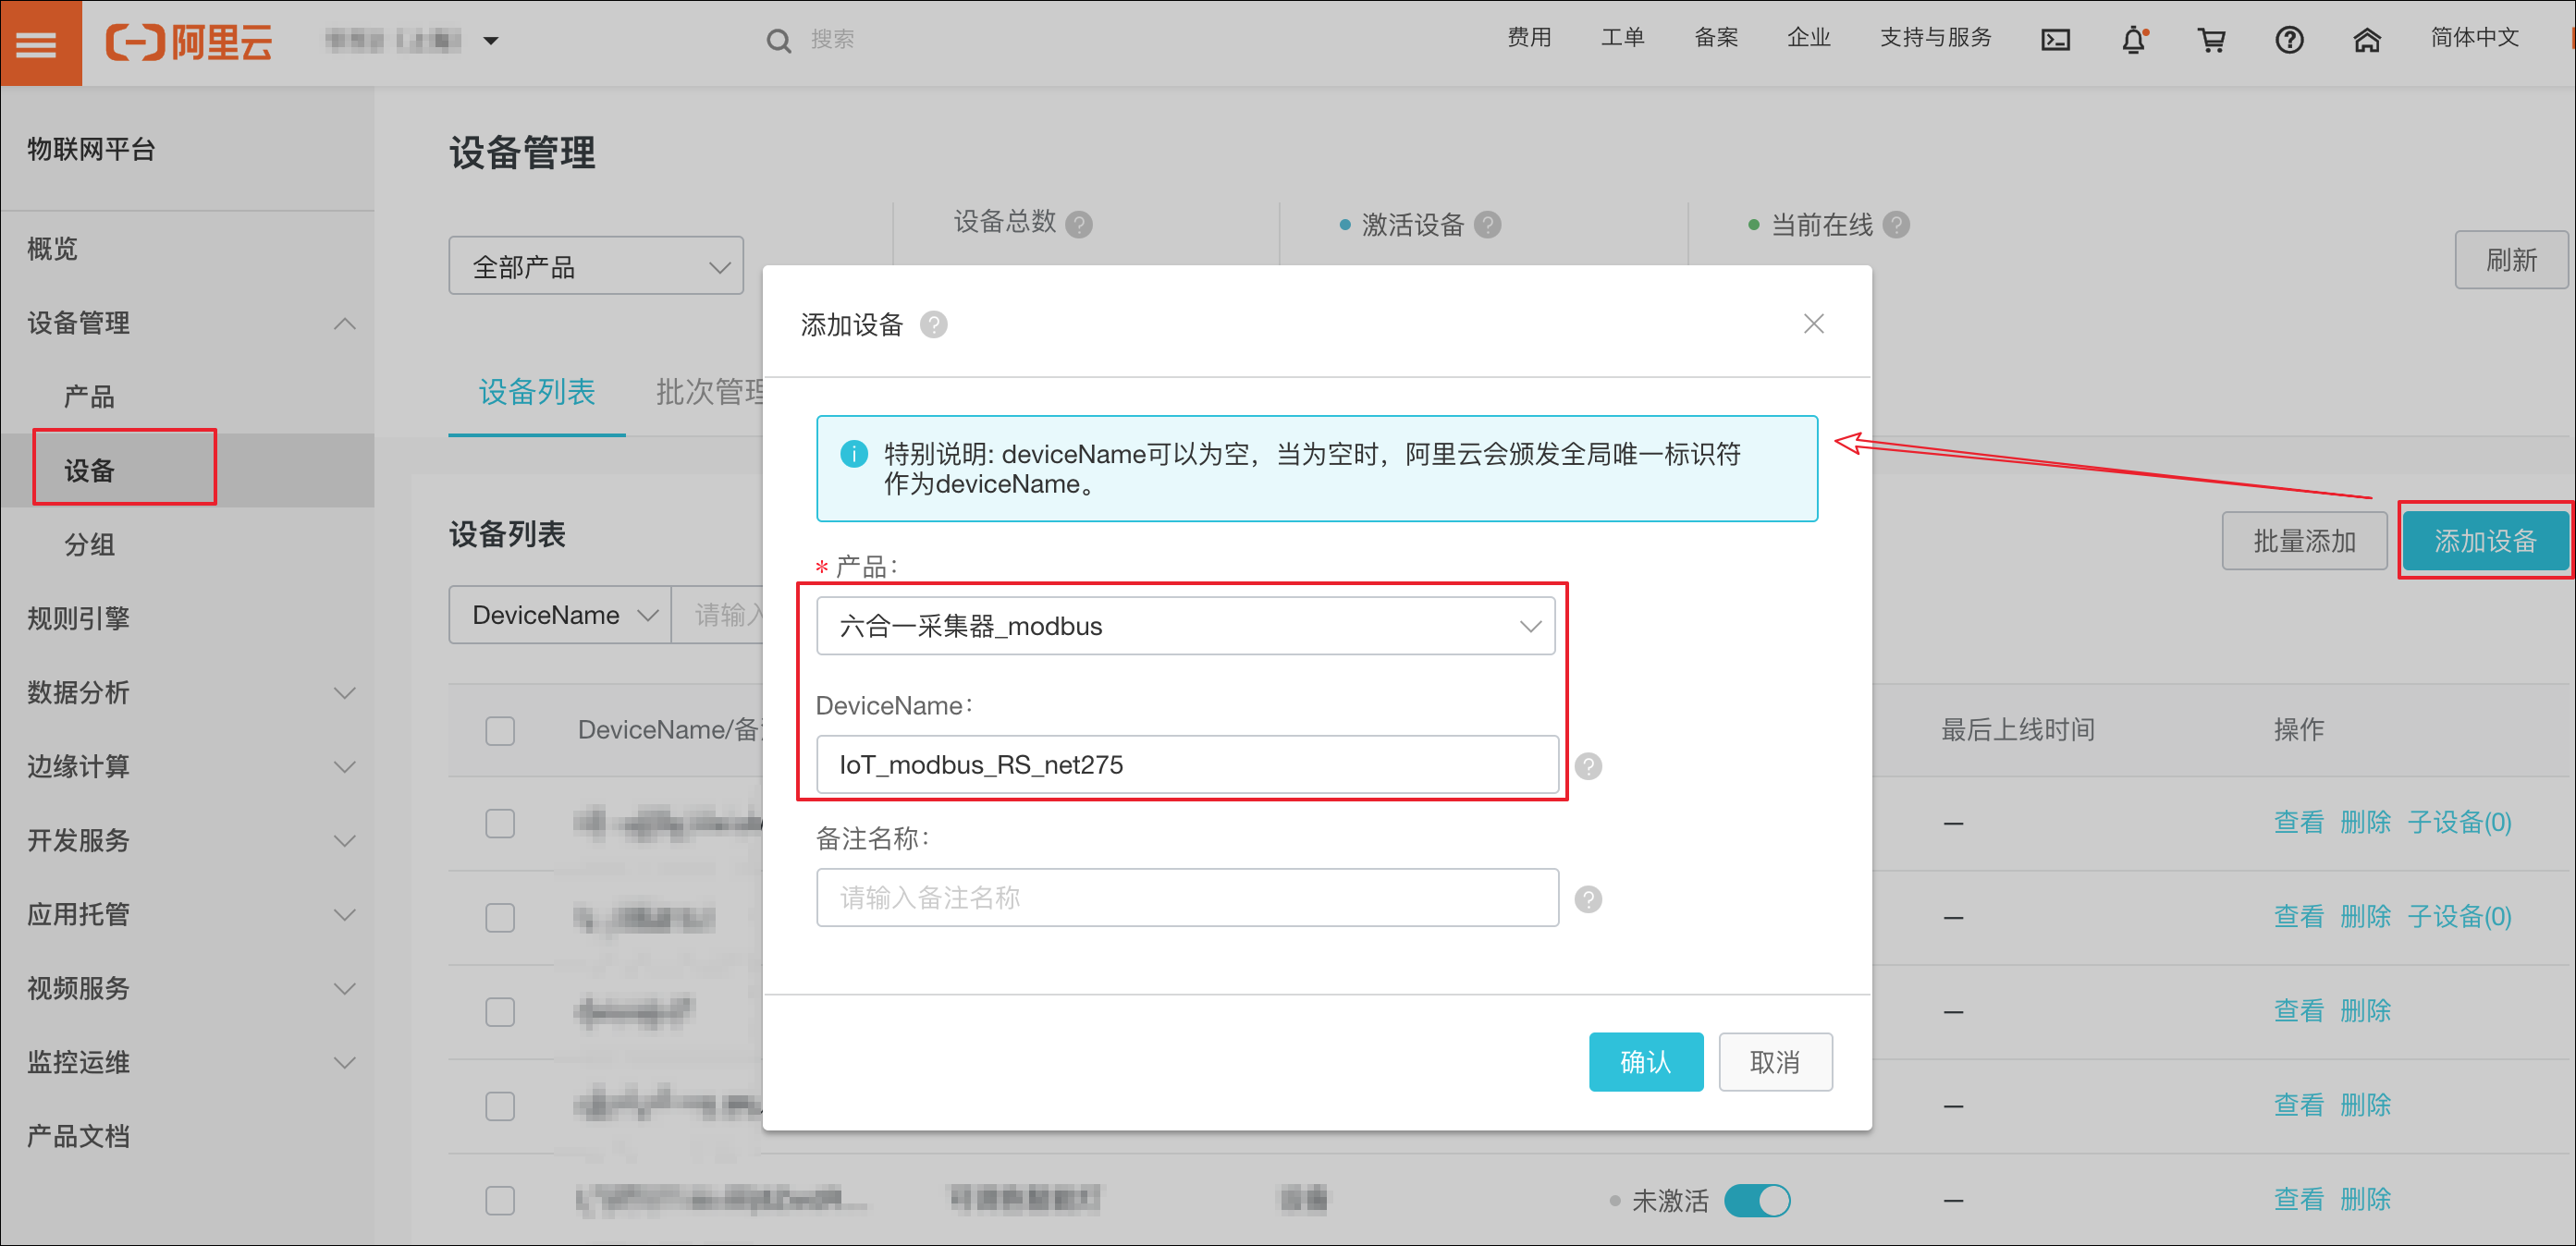Open 企业 in the top menu
2576x1246 pixels.
(1808, 38)
